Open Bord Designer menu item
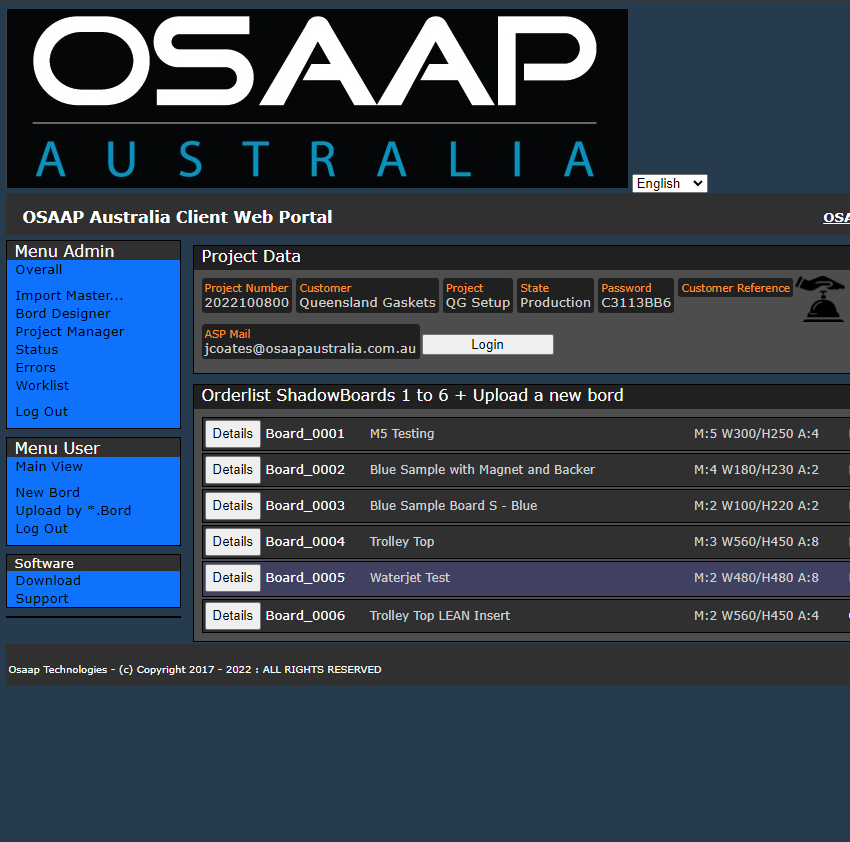850x842 pixels. (63, 313)
